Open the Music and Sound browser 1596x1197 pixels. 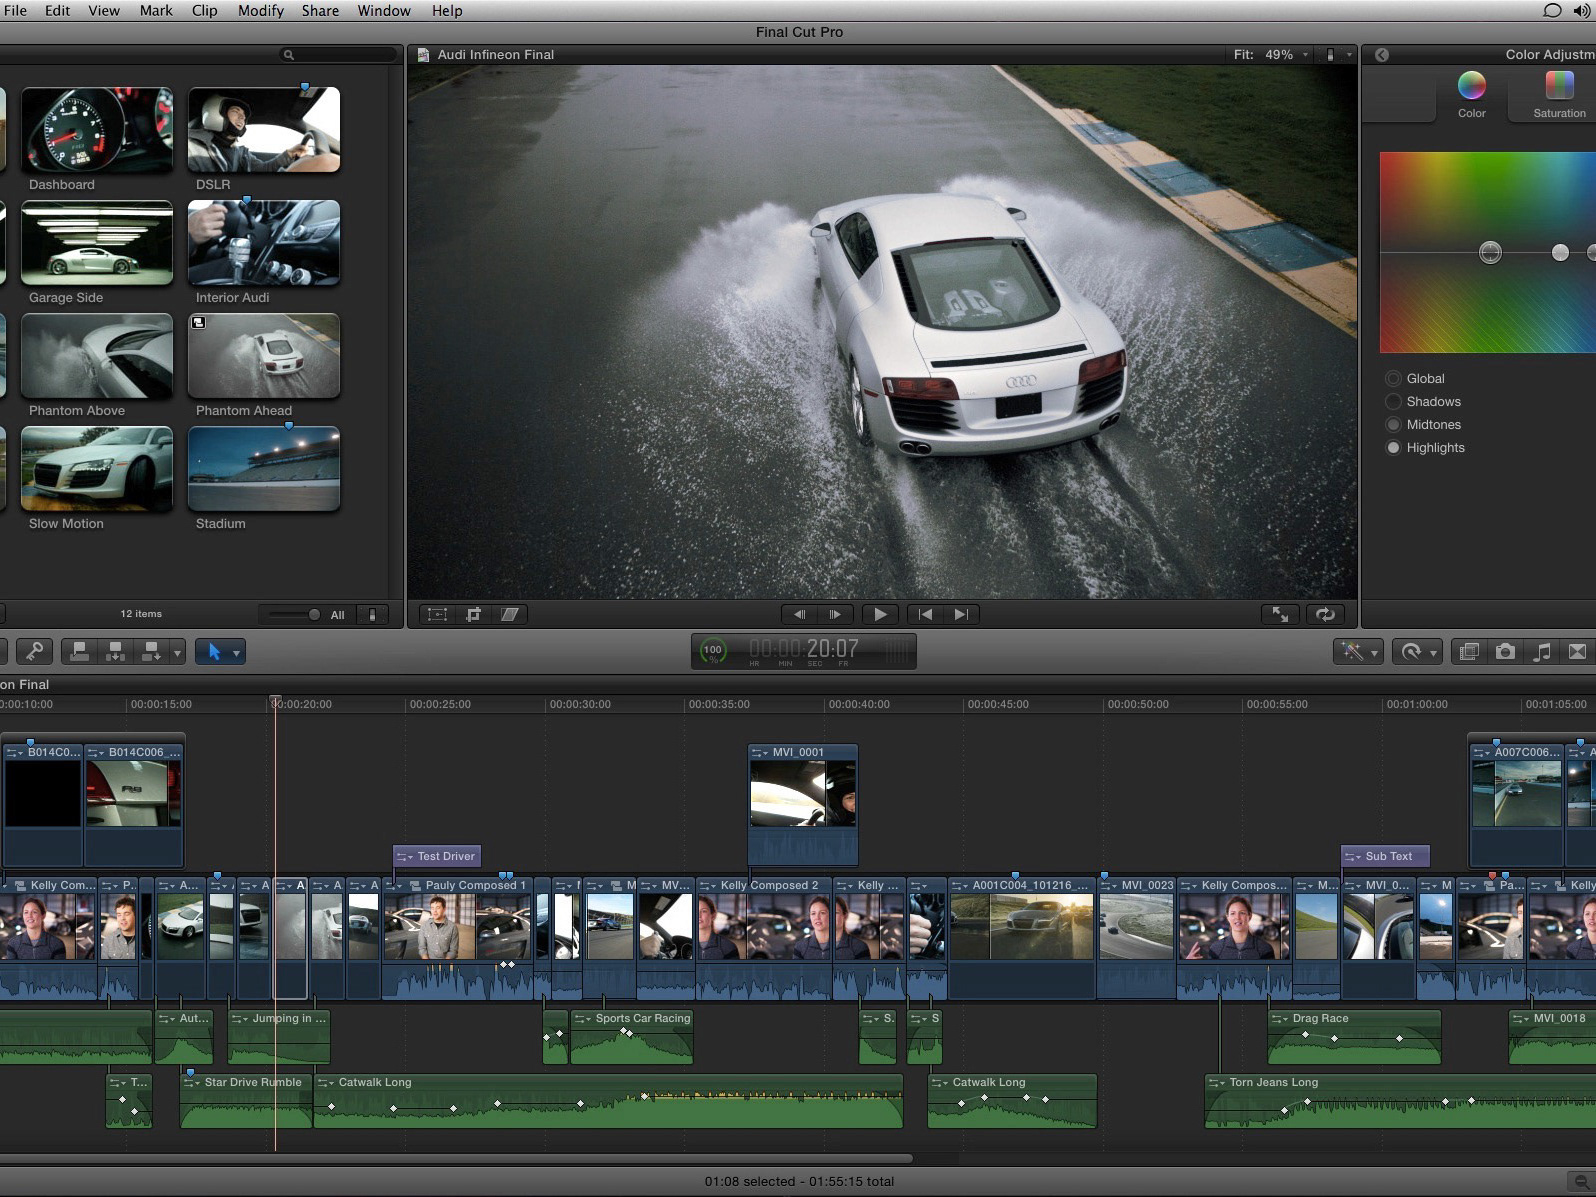1542,652
